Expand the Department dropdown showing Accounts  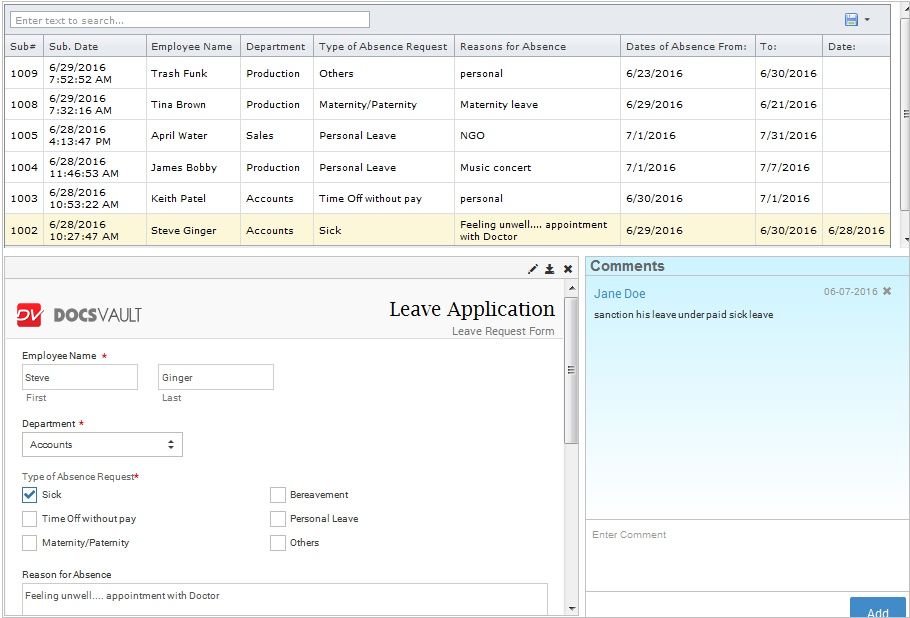pos(102,445)
